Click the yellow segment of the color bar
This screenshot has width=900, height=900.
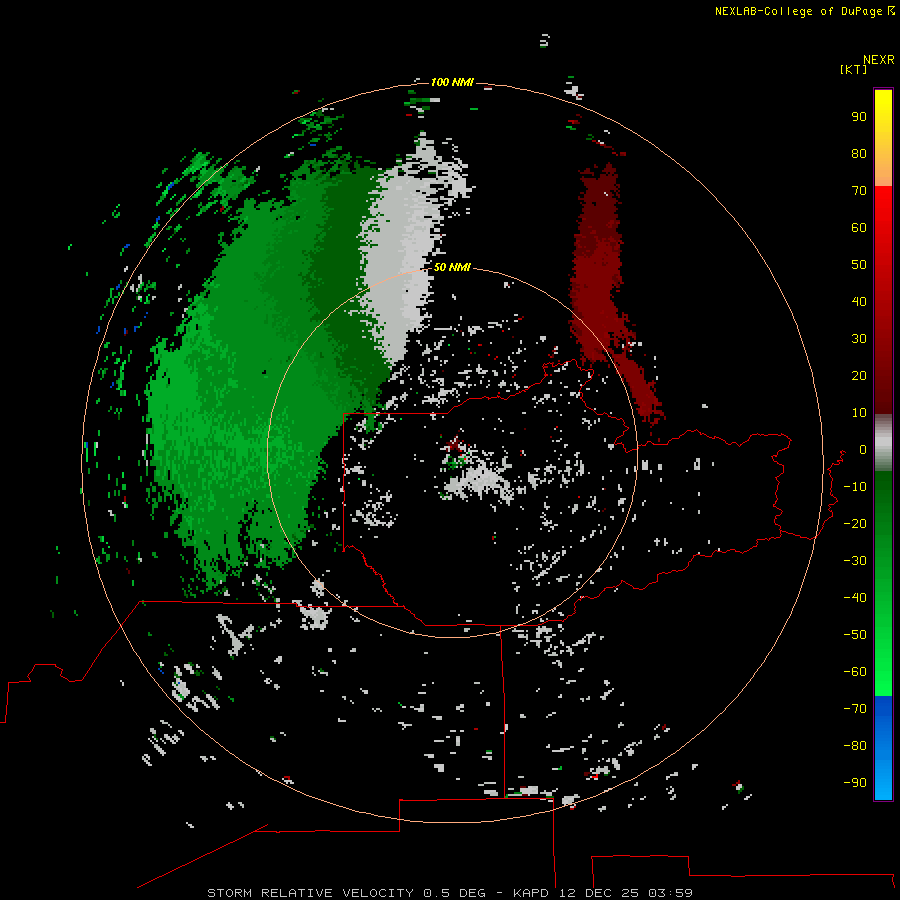(883, 138)
